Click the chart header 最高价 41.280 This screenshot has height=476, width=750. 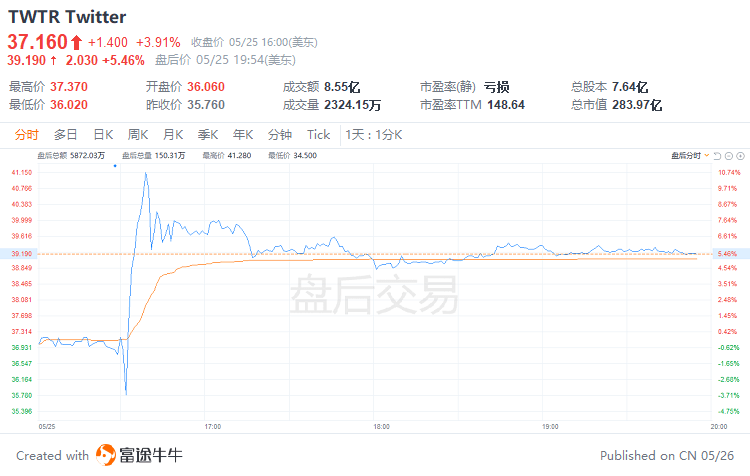pos(227,155)
